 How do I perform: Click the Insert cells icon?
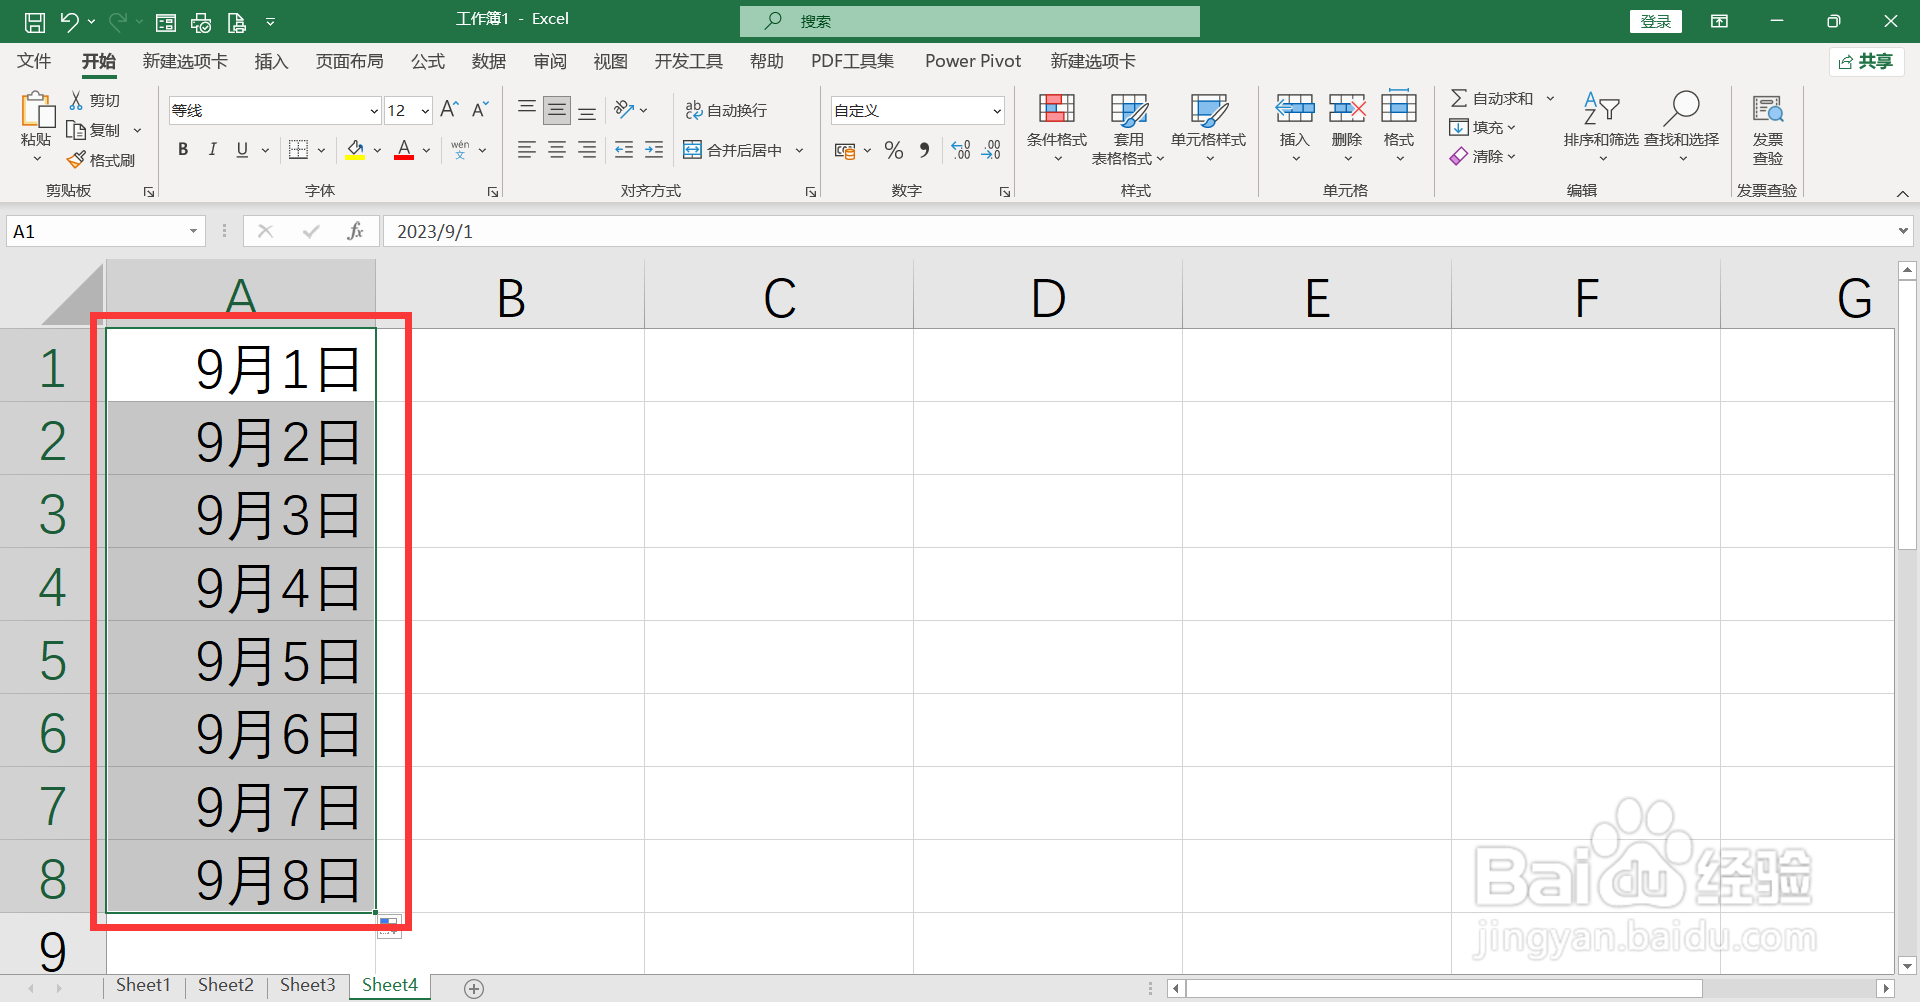click(x=1295, y=108)
